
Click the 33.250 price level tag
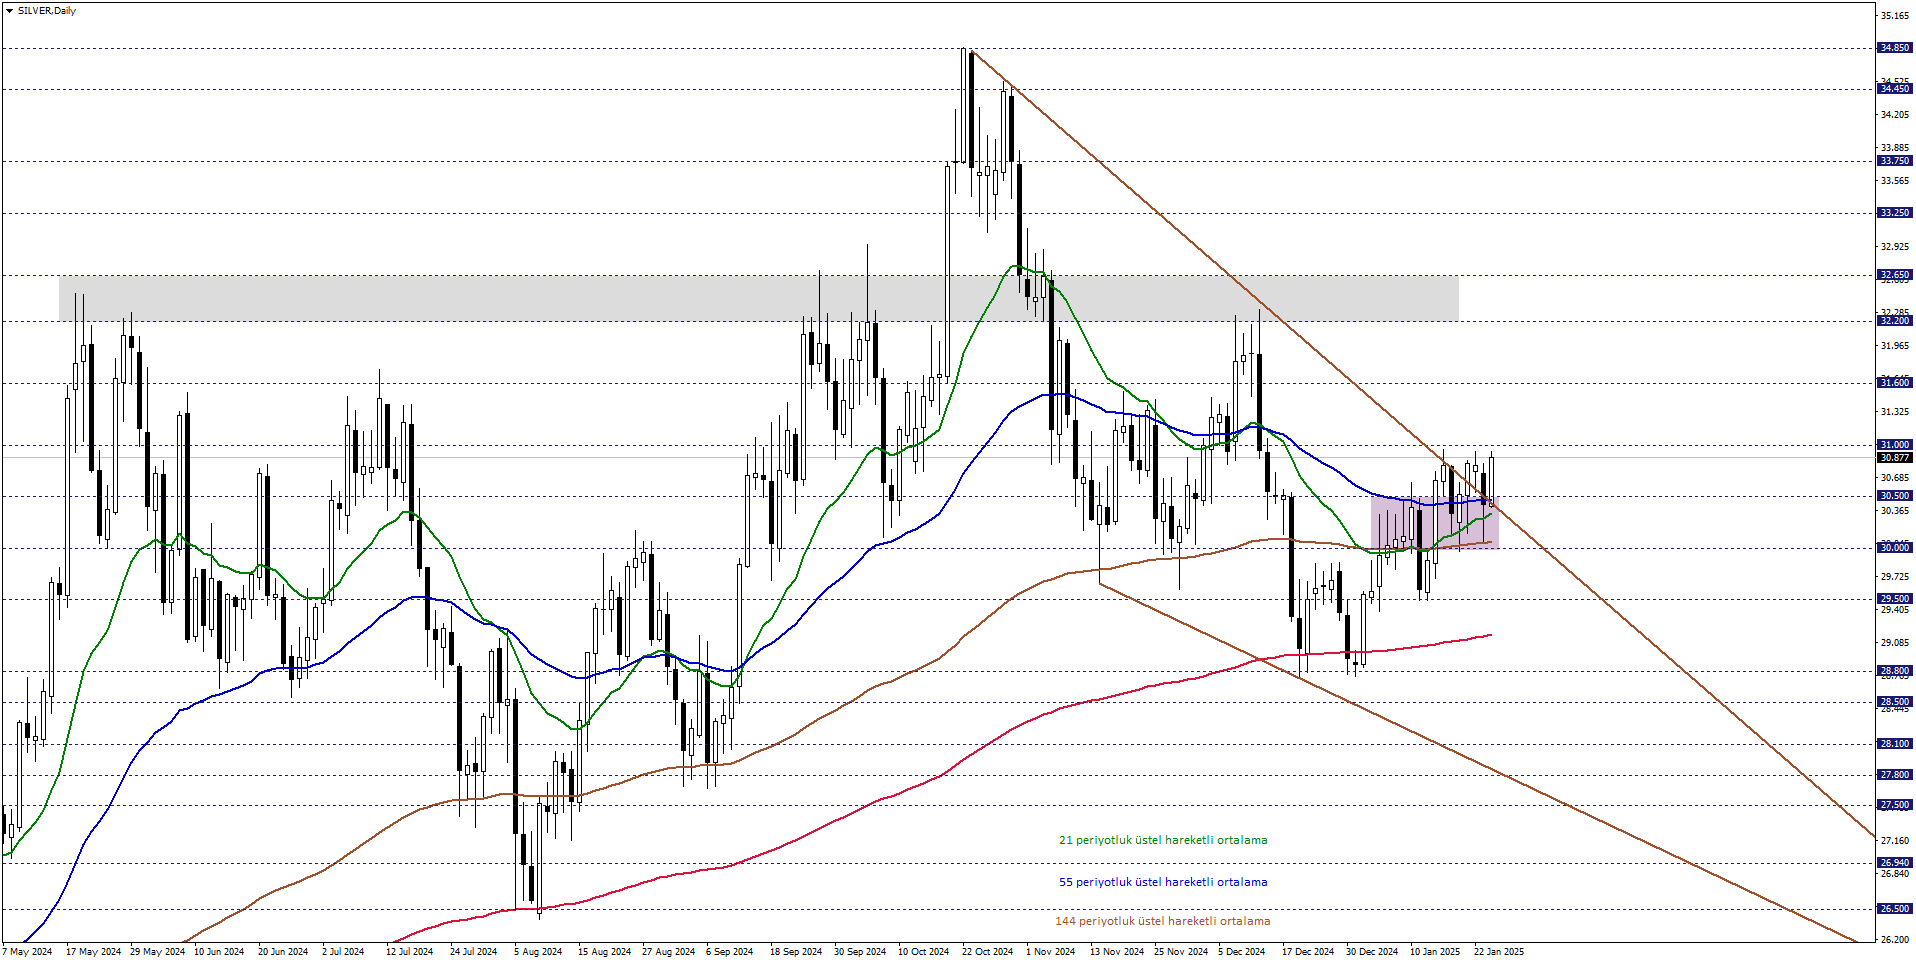tap(1895, 213)
